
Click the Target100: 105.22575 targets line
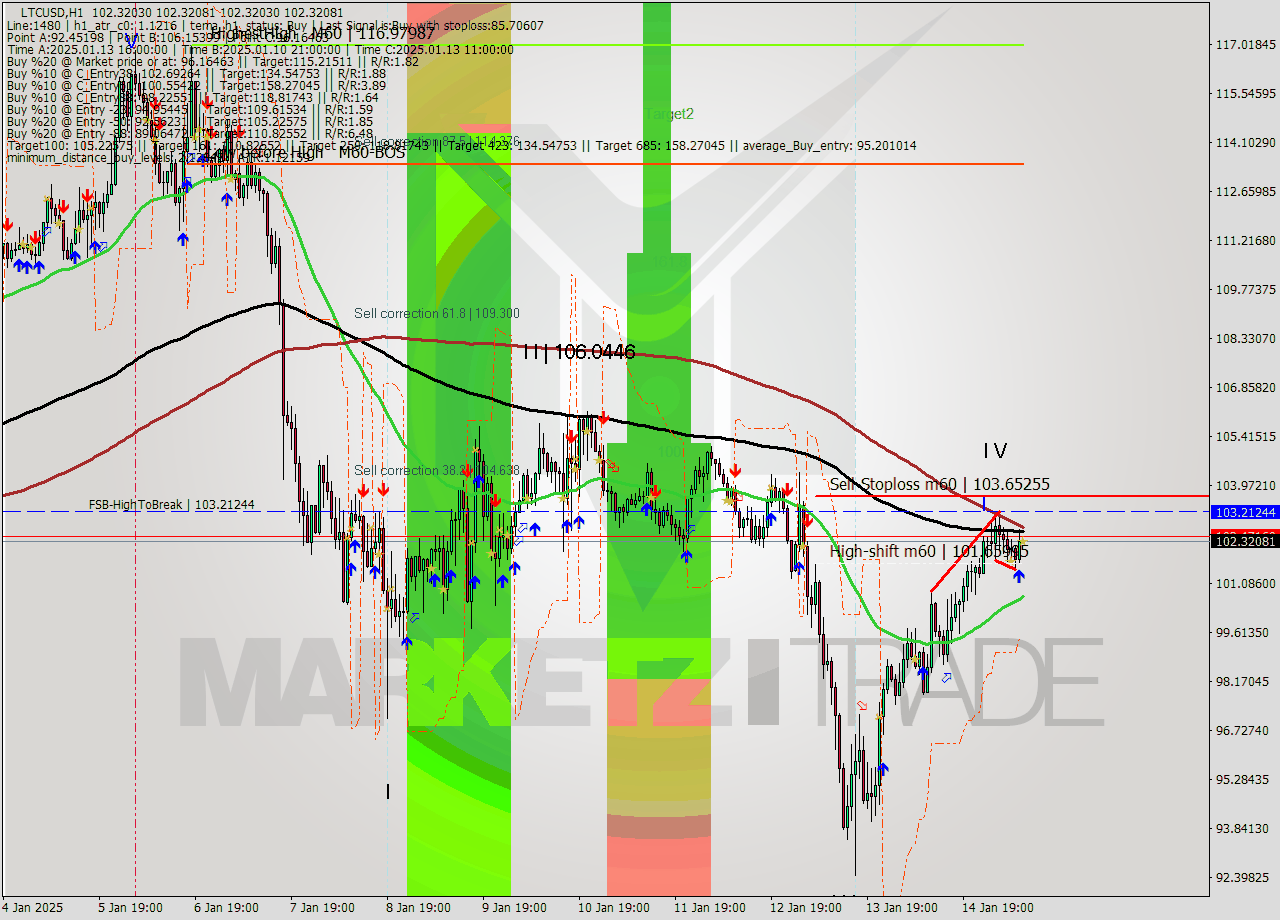[461, 146]
